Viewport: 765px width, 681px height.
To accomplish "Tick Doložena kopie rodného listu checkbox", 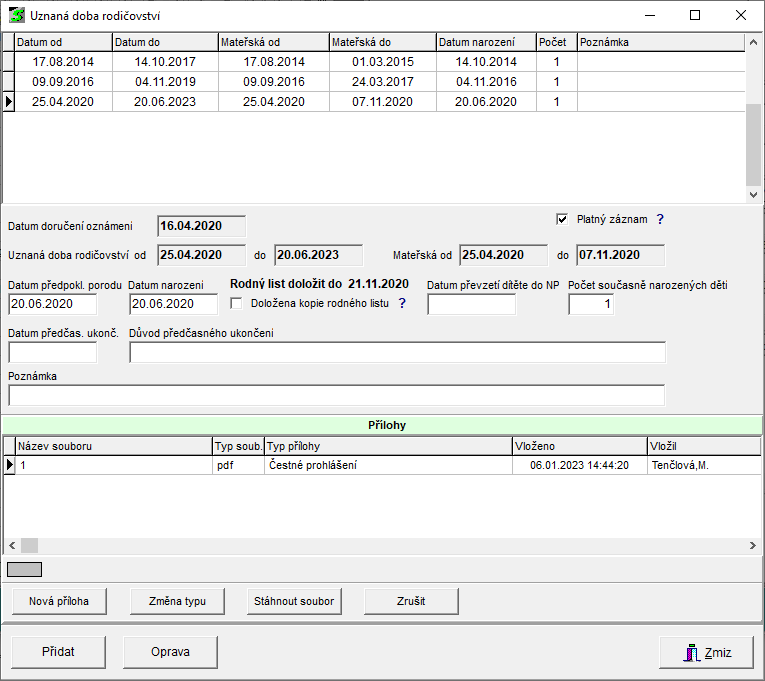I will pyautogui.click(x=237, y=303).
